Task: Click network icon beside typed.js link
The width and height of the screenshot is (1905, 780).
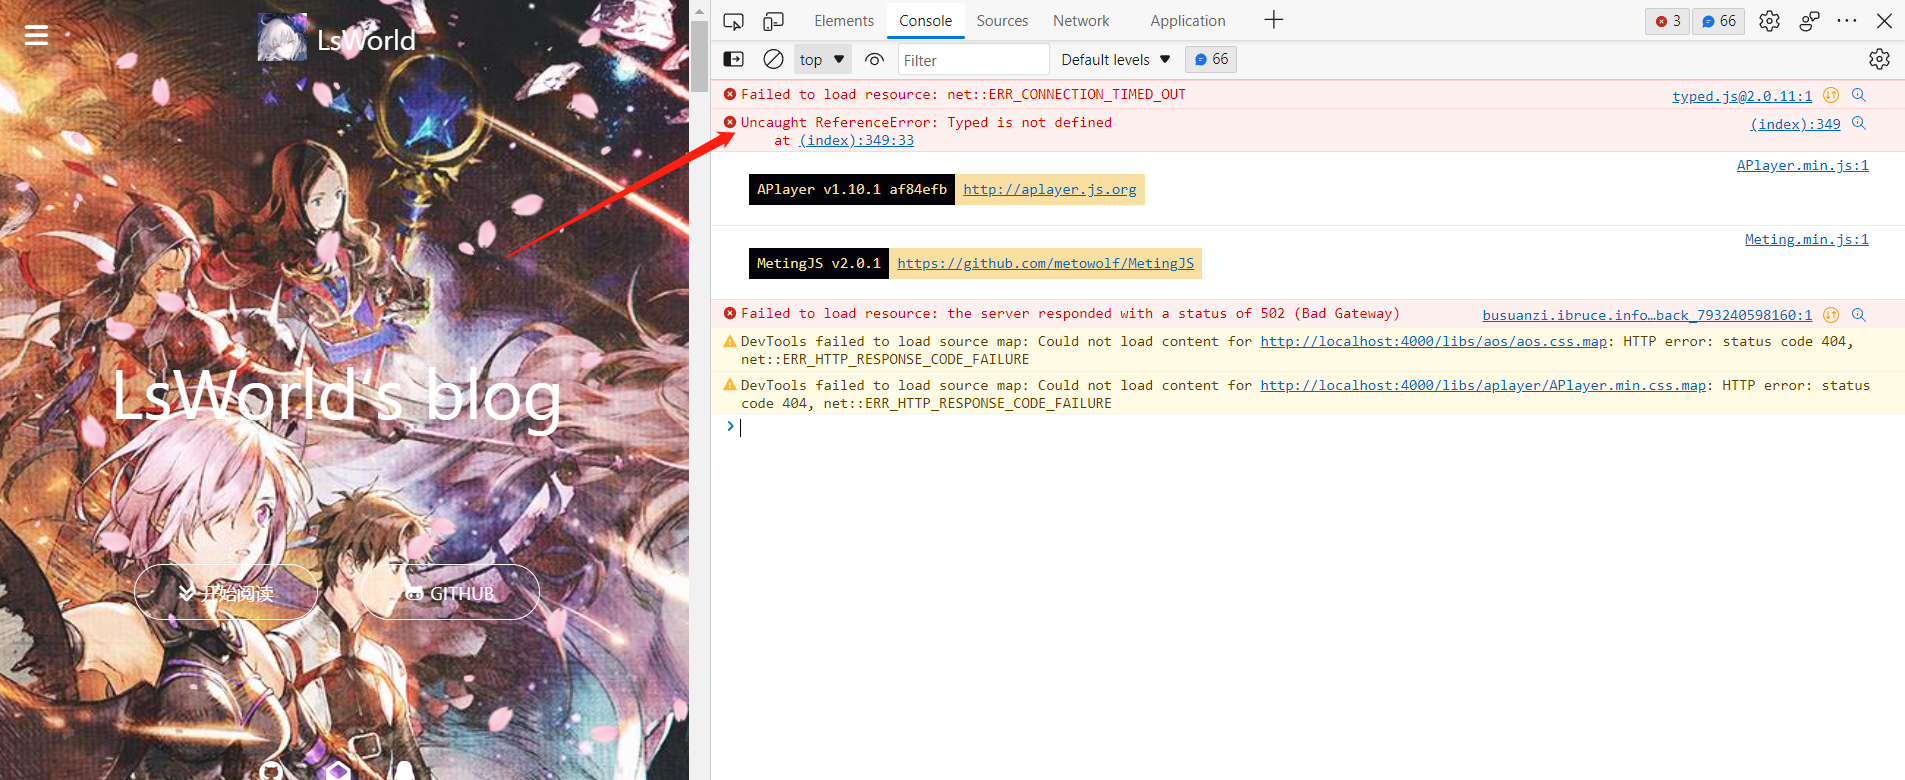Action: [1831, 95]
